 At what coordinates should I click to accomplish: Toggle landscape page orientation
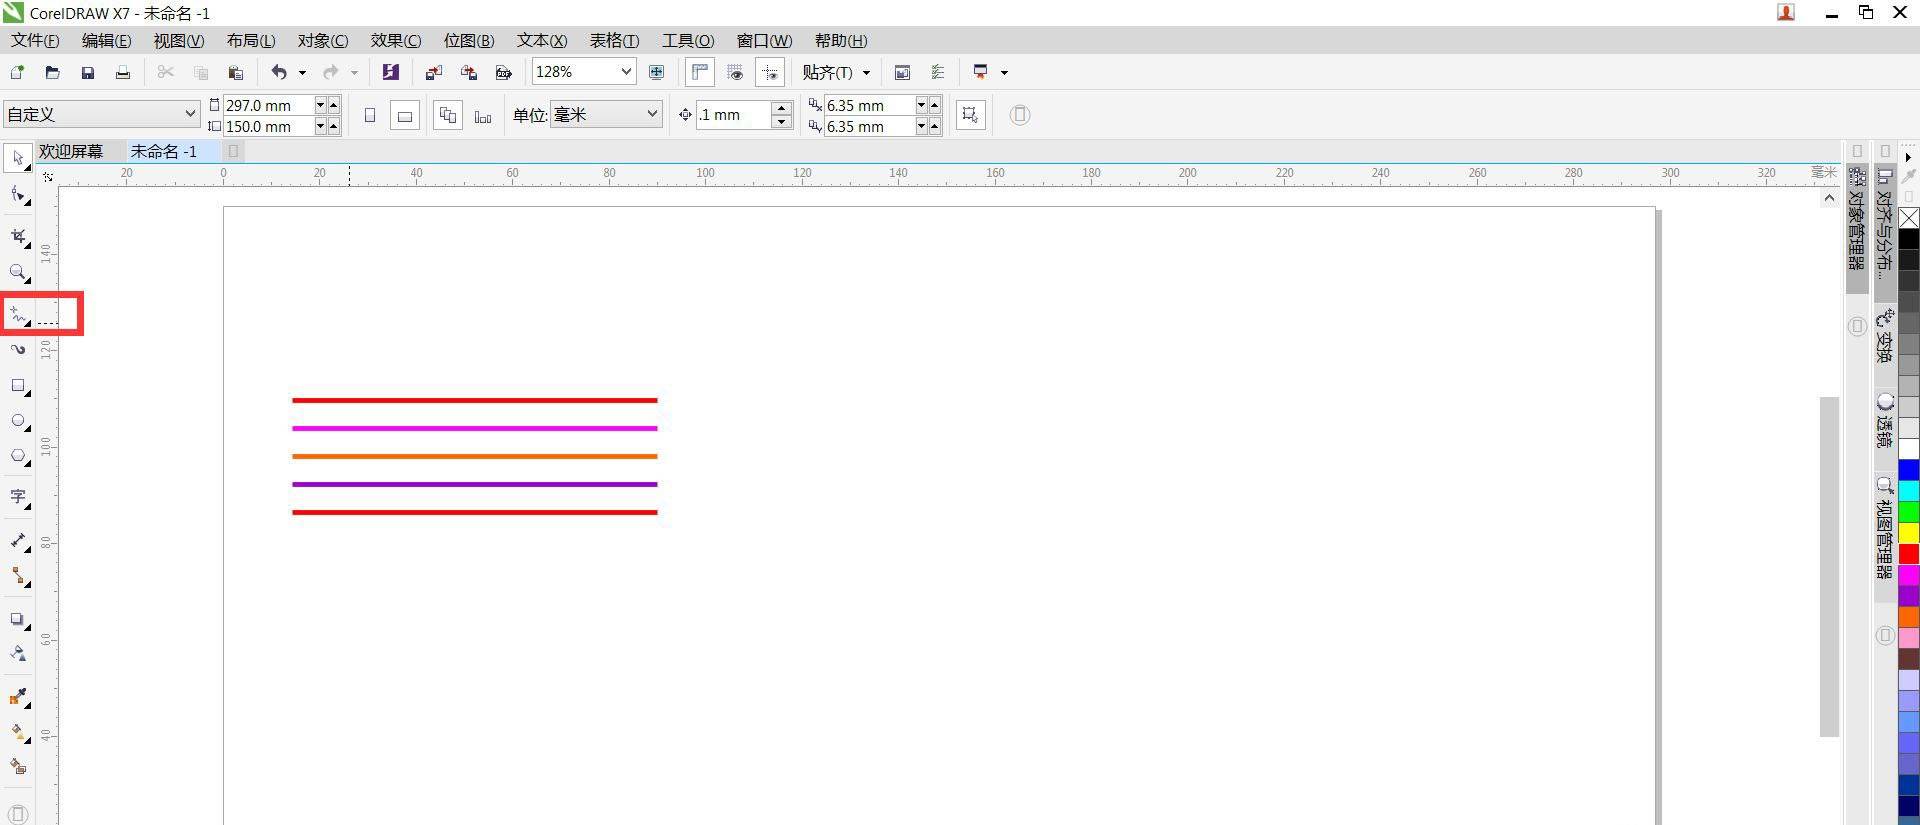pos(405,116)
